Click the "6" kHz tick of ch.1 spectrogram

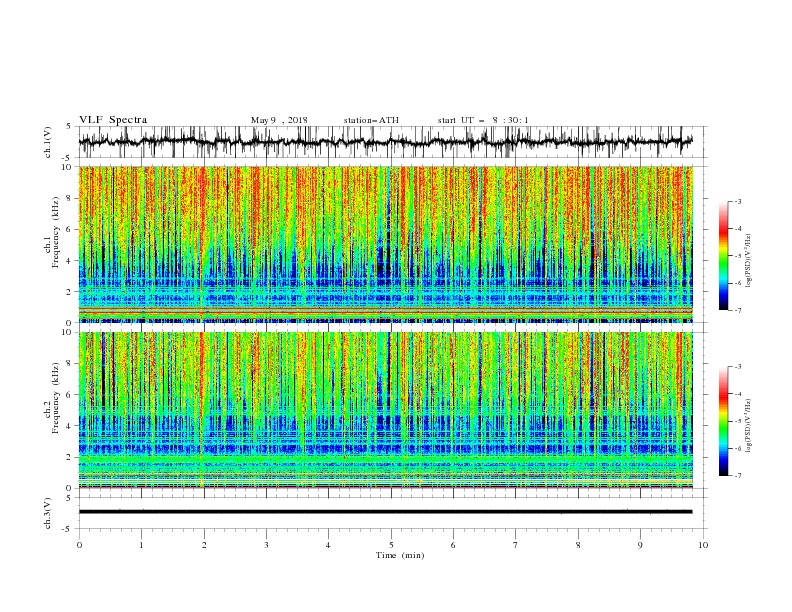70,229
